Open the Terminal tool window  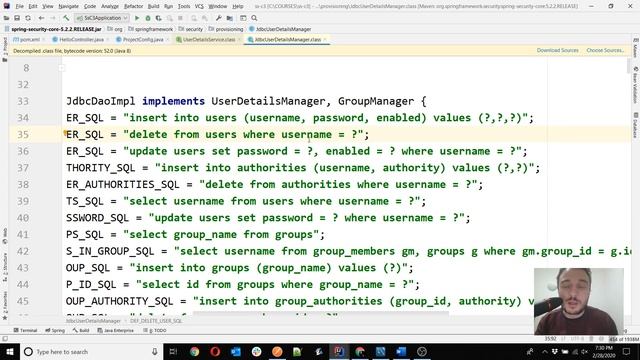pyautogui.click(x=25, y=330)
